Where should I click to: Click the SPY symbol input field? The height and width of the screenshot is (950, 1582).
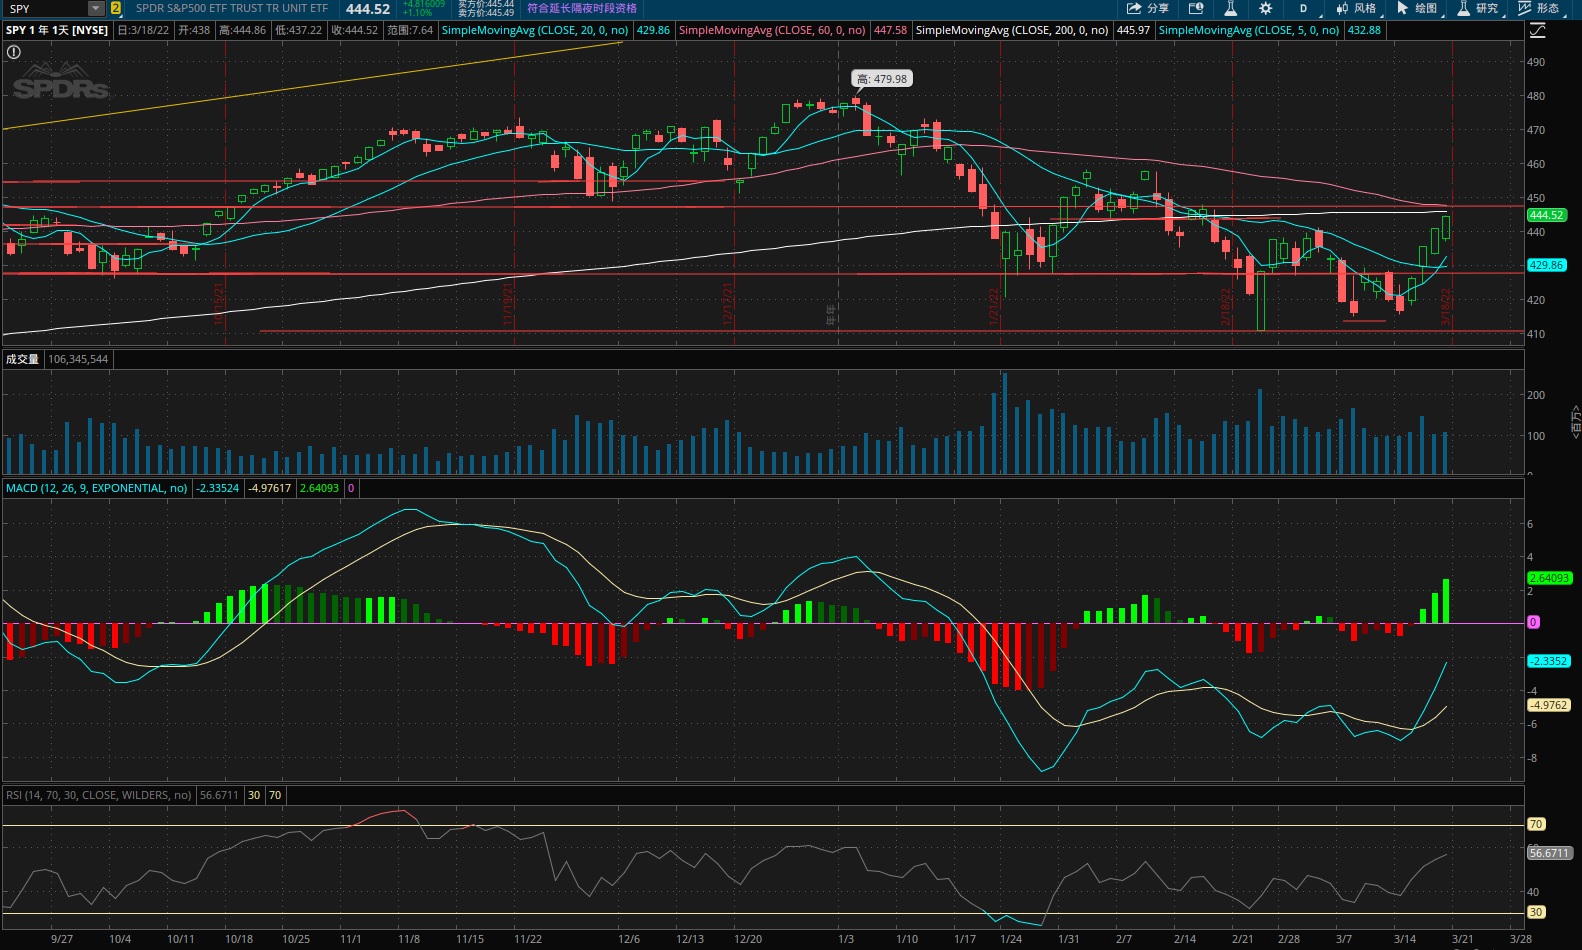tap(46, 8)
